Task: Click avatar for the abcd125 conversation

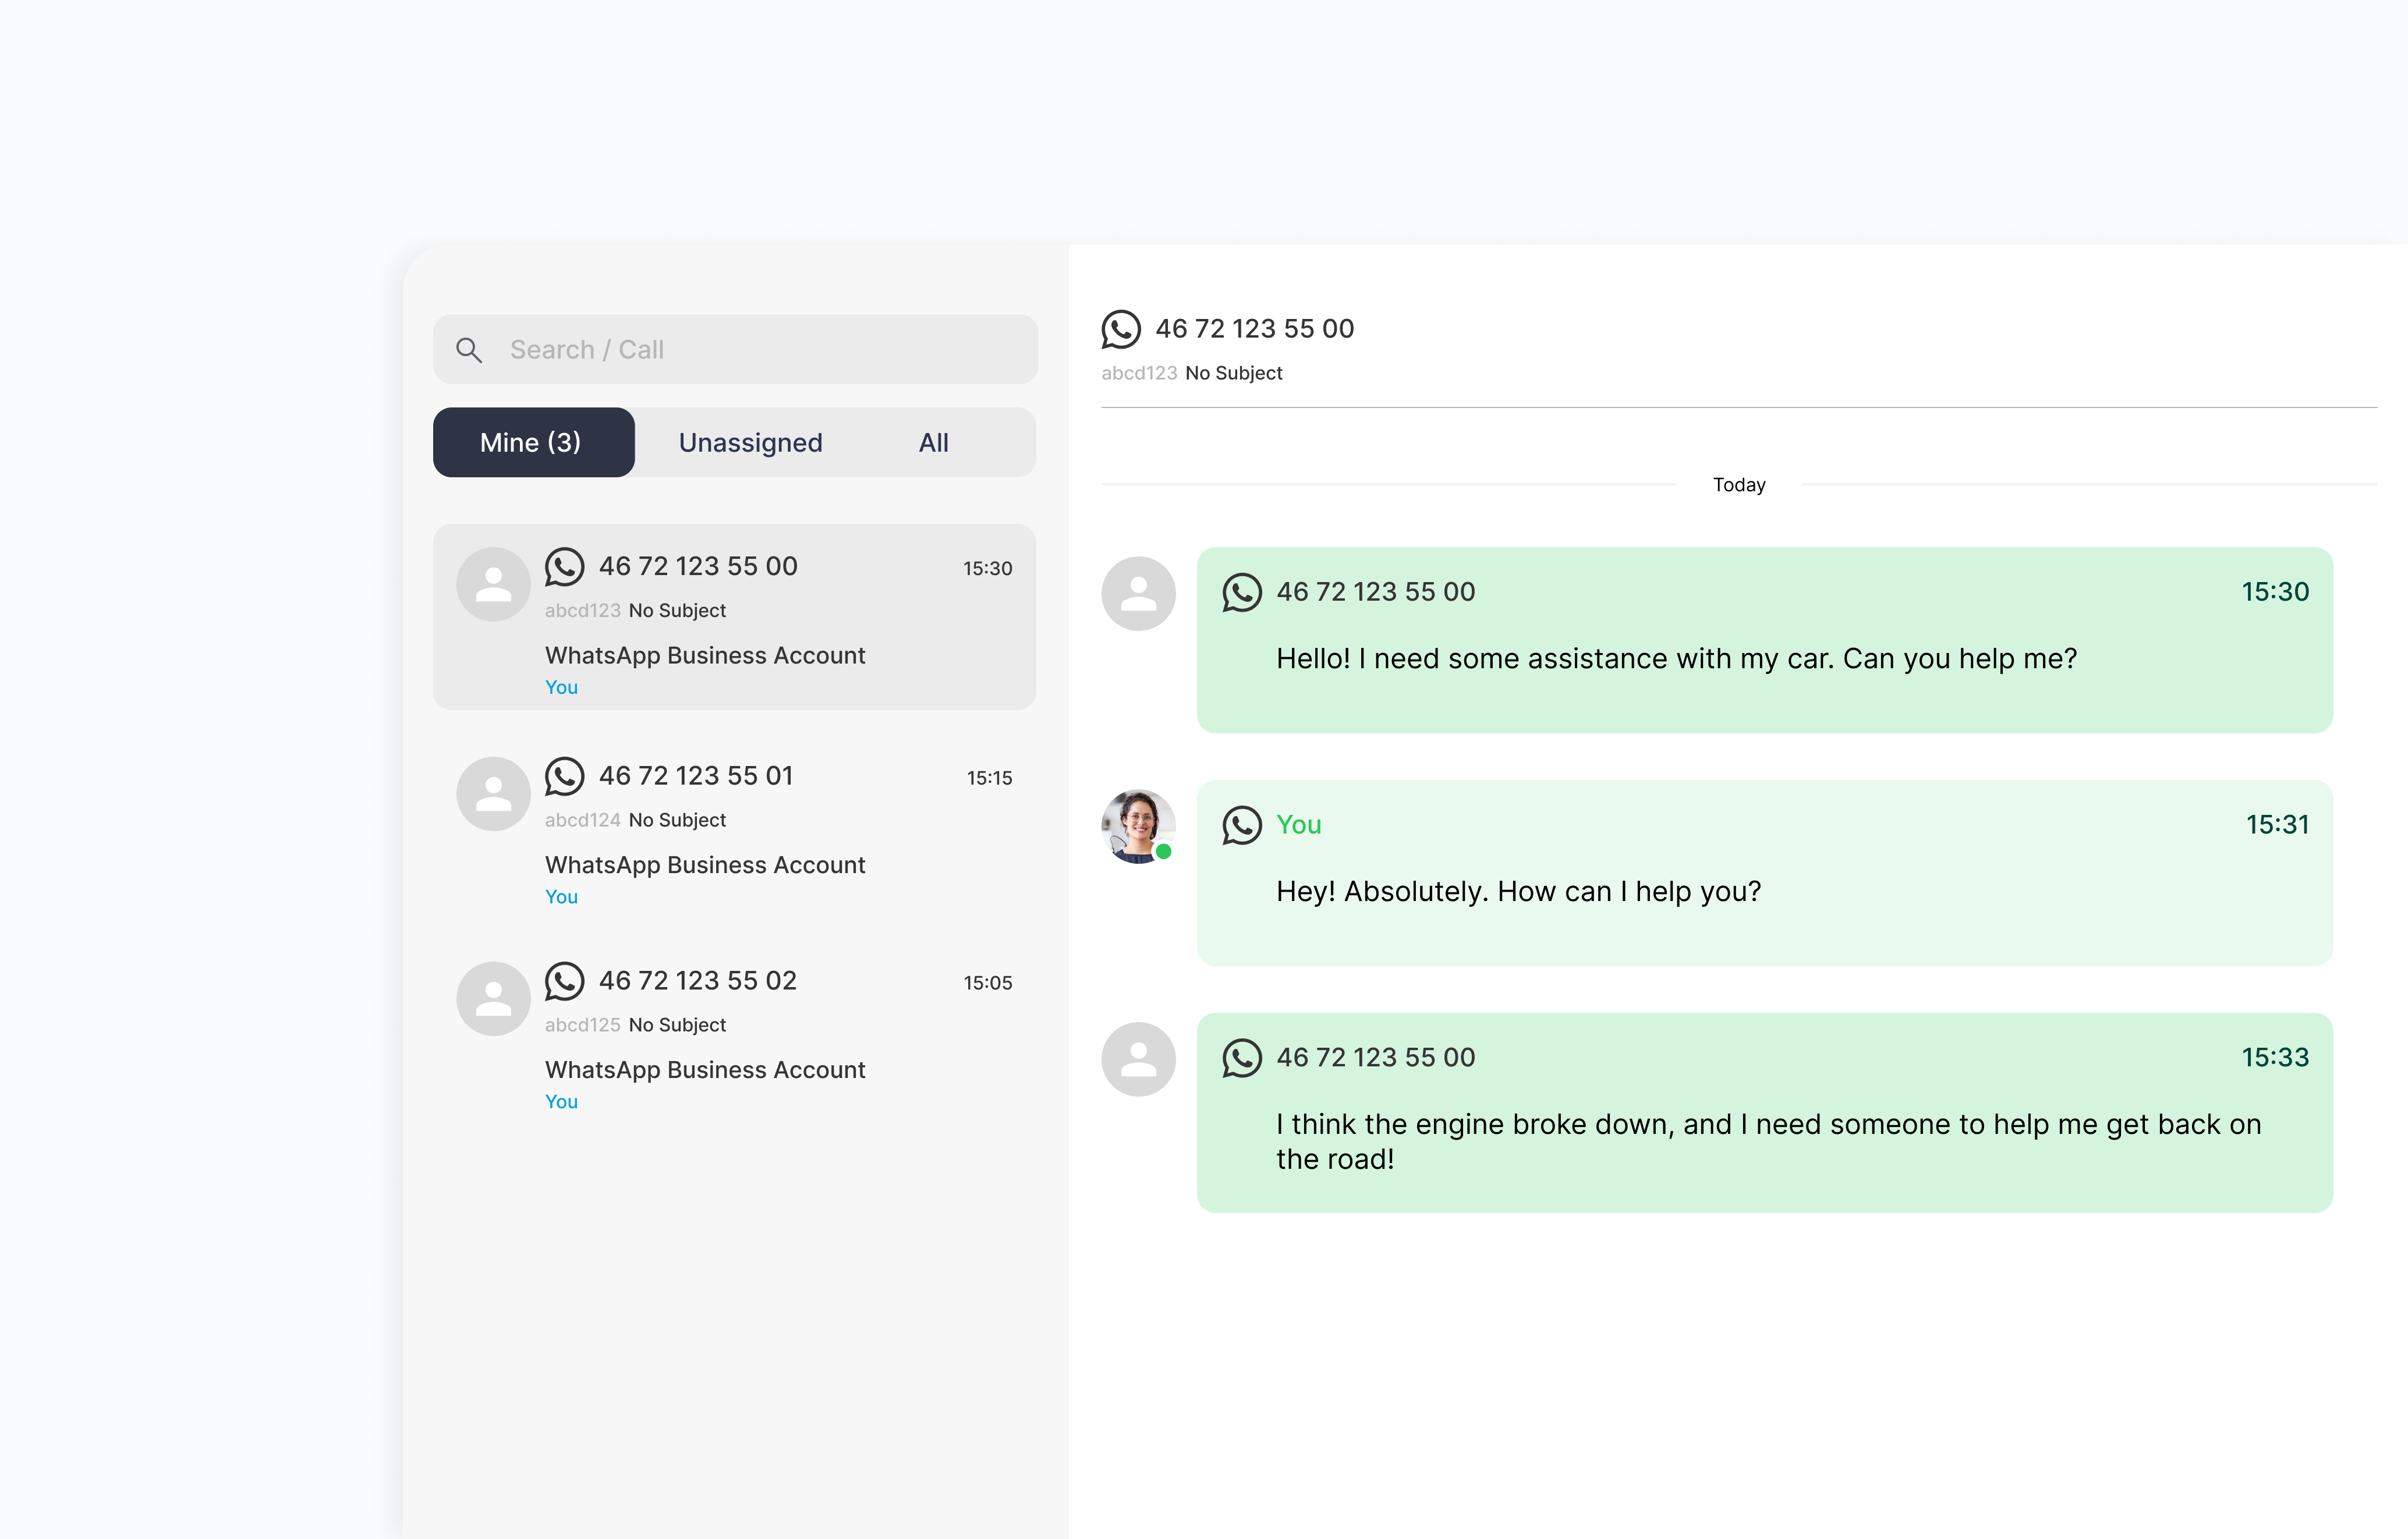Action: click(x=493, y=999)
